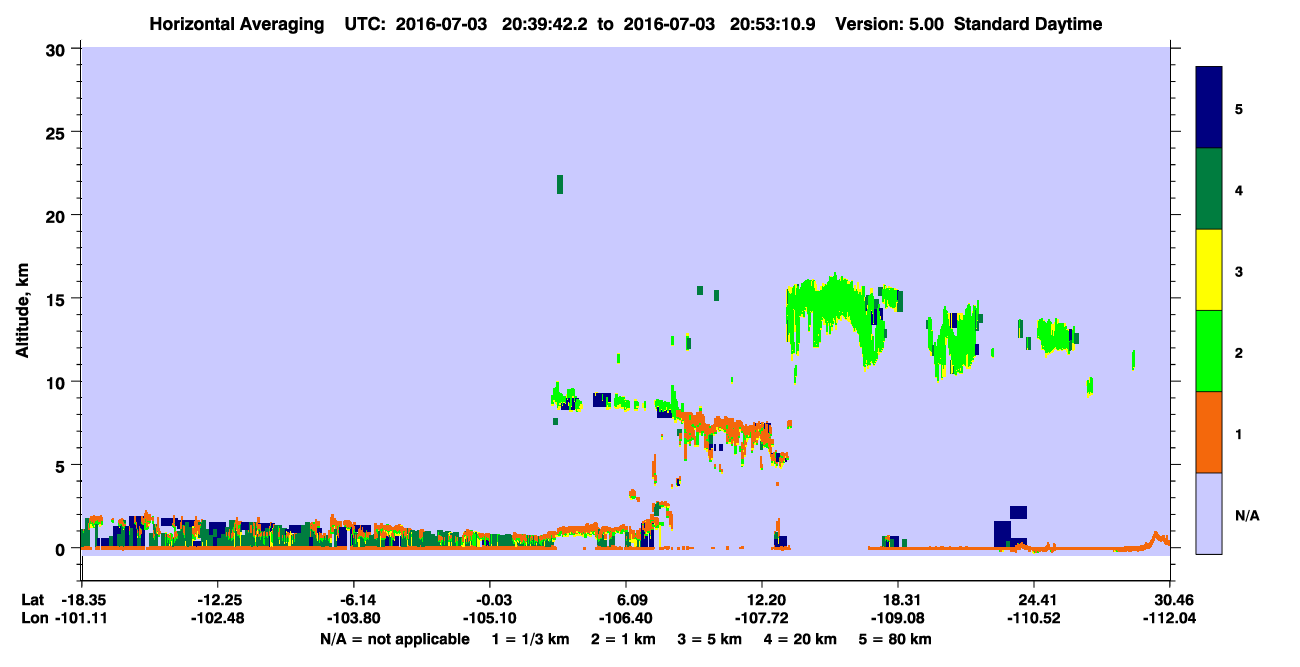The image size is (1300, 667).
Task: Click the color bar label 3
Action: click(x=1239, y=271)
